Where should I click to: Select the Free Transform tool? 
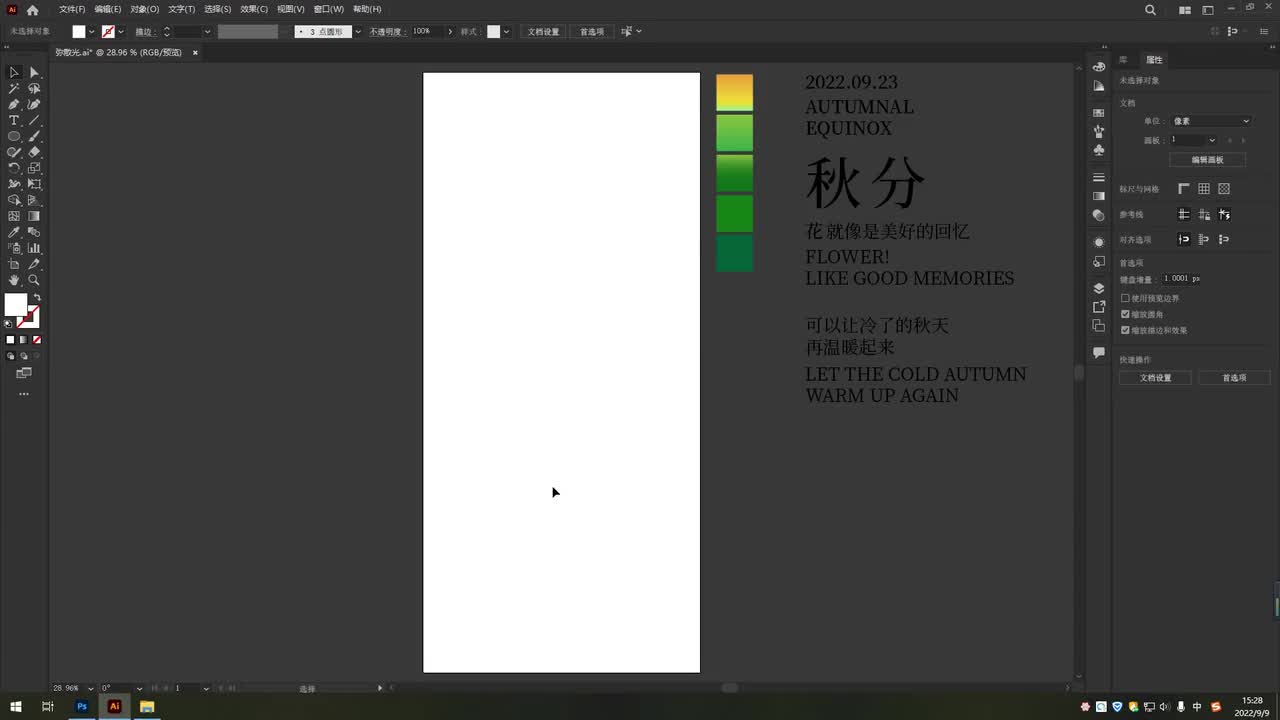pos(34,184)
